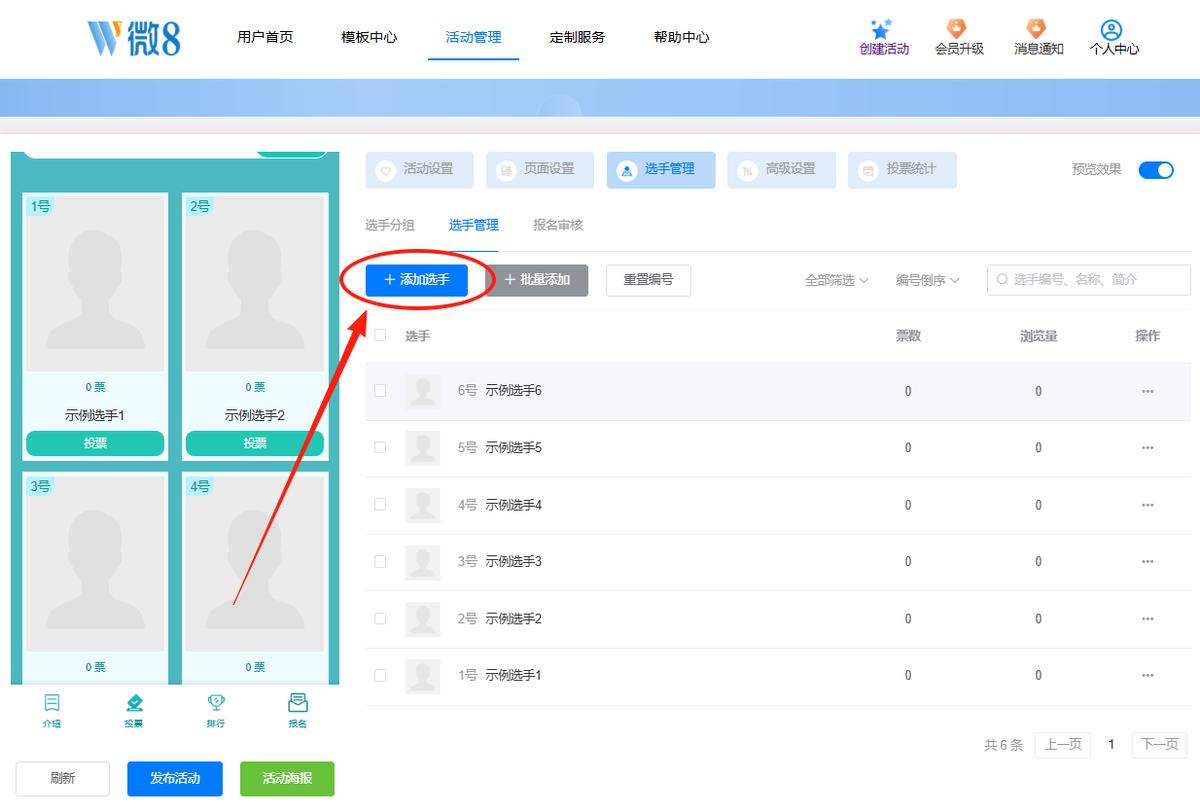Open 消息通知 notification icon

click(1036, 29)
